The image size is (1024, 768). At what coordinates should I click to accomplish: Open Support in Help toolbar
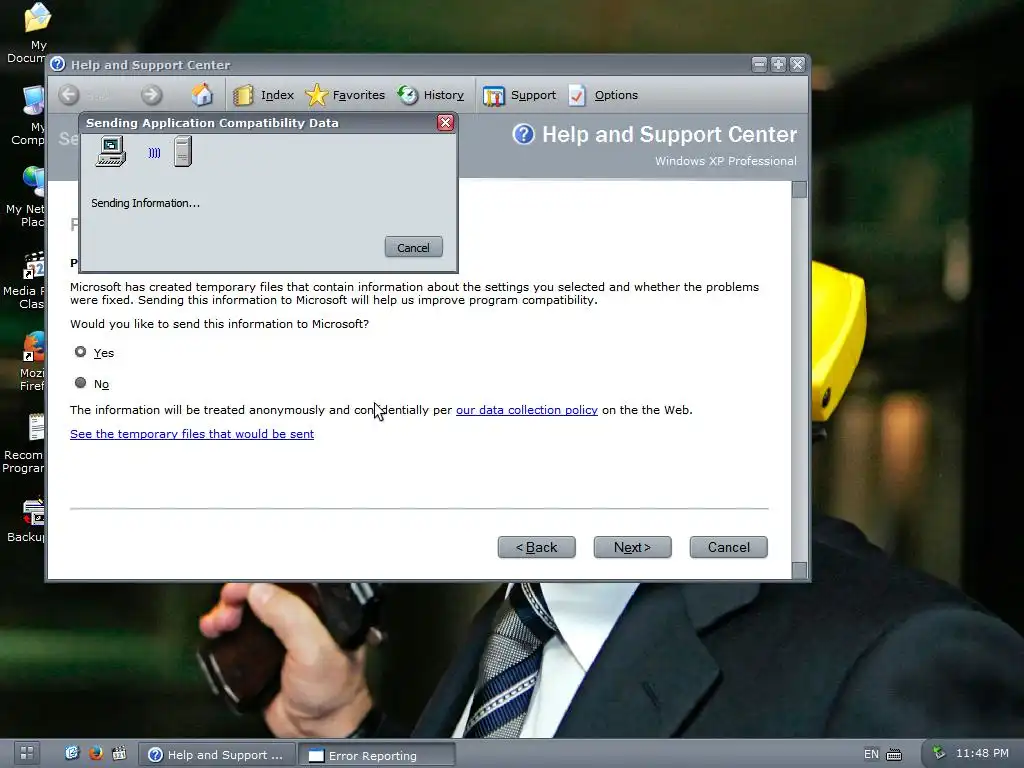click(520, 95)
